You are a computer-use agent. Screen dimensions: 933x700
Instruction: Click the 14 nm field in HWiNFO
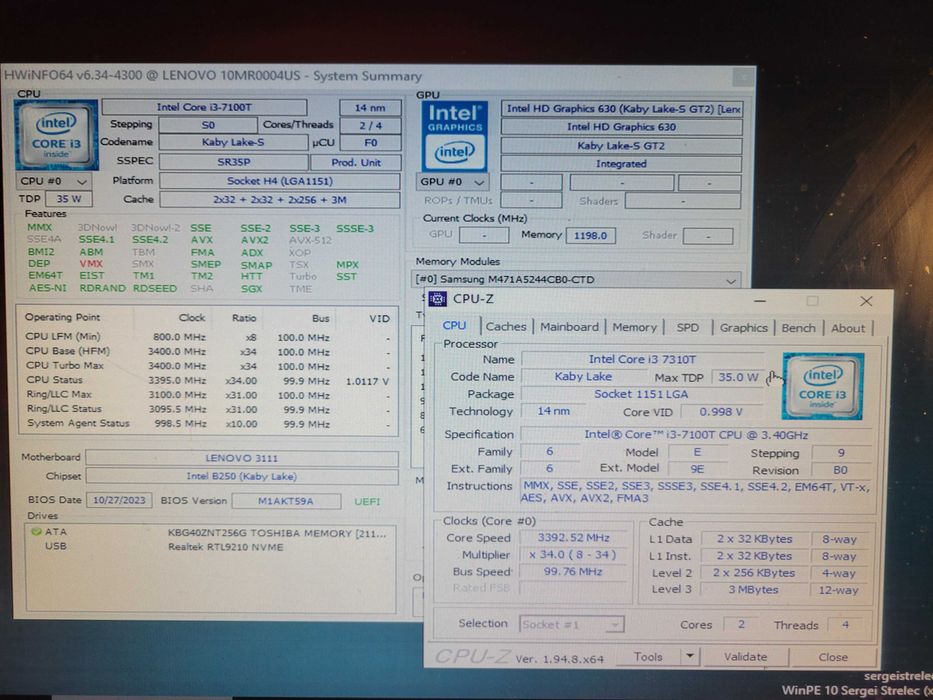click(370, 108)
